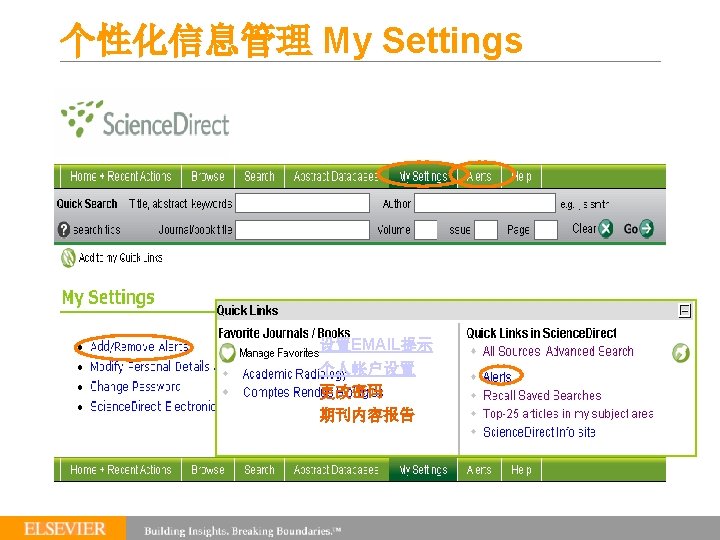Open Help tab in bottom navigation bar
Image resolution: width=720 pixels, height=540 pixels.
click(522, 470)
